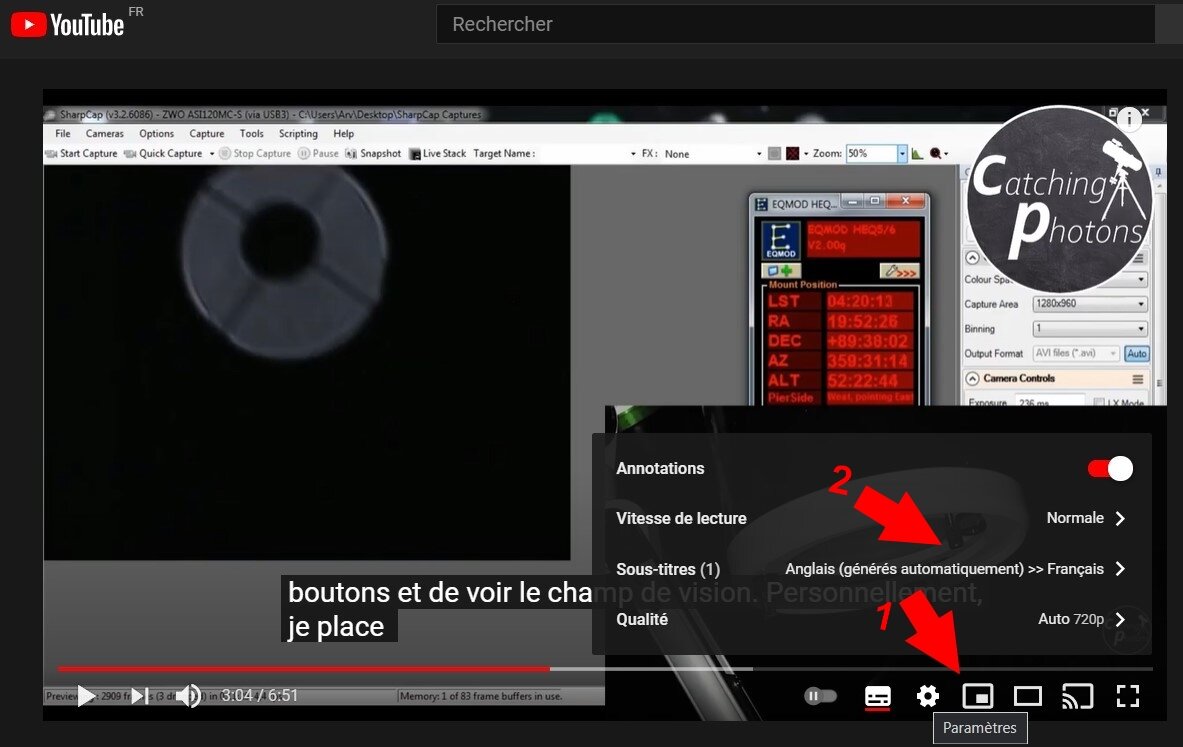This screenshot has height=747, width=1183.
Task: Open the Camera Controls hamburger menu
Action: coord(1137,379)
